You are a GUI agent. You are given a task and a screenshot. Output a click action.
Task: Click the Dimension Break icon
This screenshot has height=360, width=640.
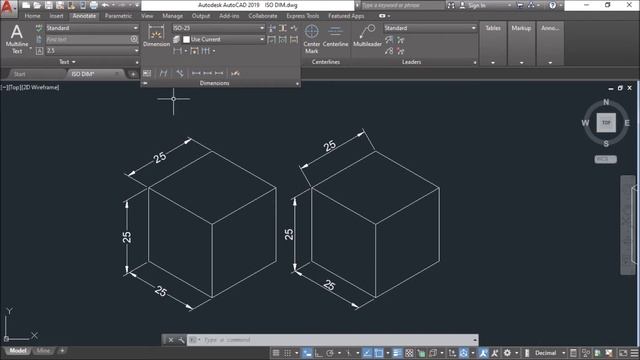point(272,28)
